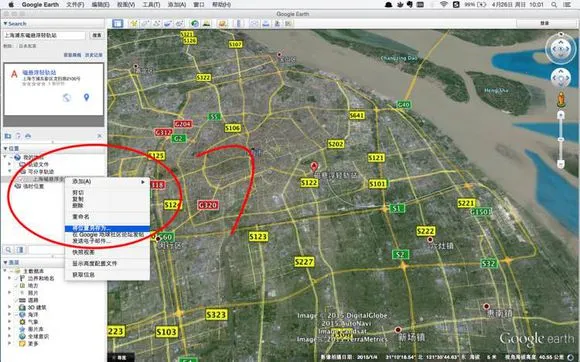Click the Switch Planets toolbar icon

pos(222,24)
